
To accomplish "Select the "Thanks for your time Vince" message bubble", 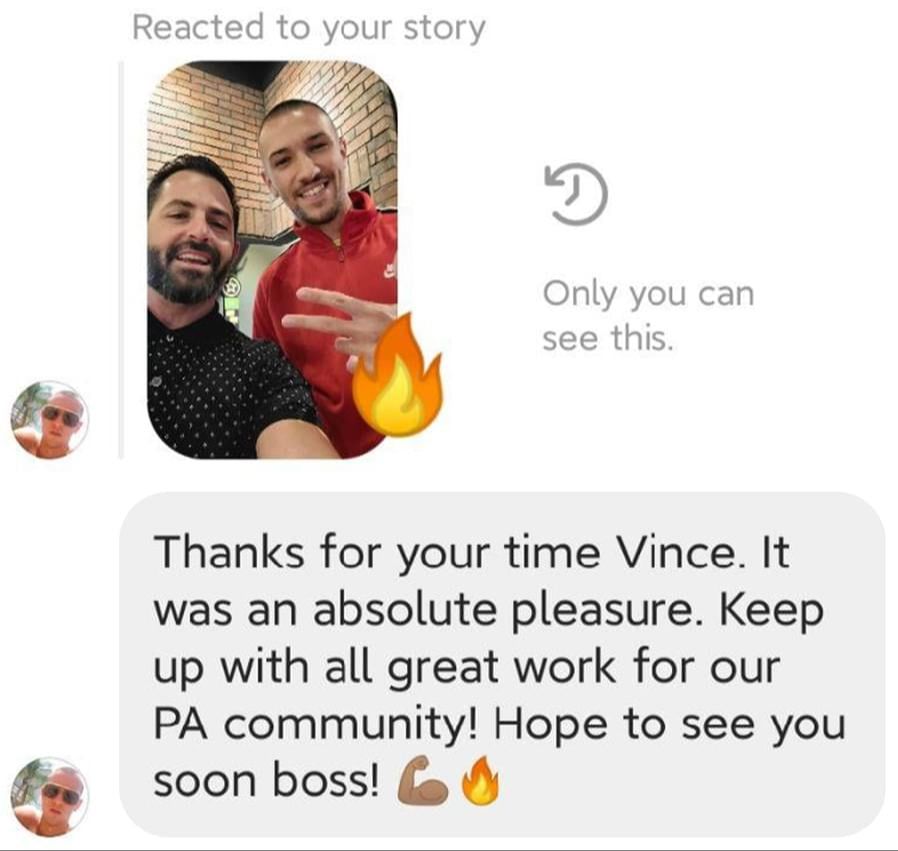I will pos(502,665).
